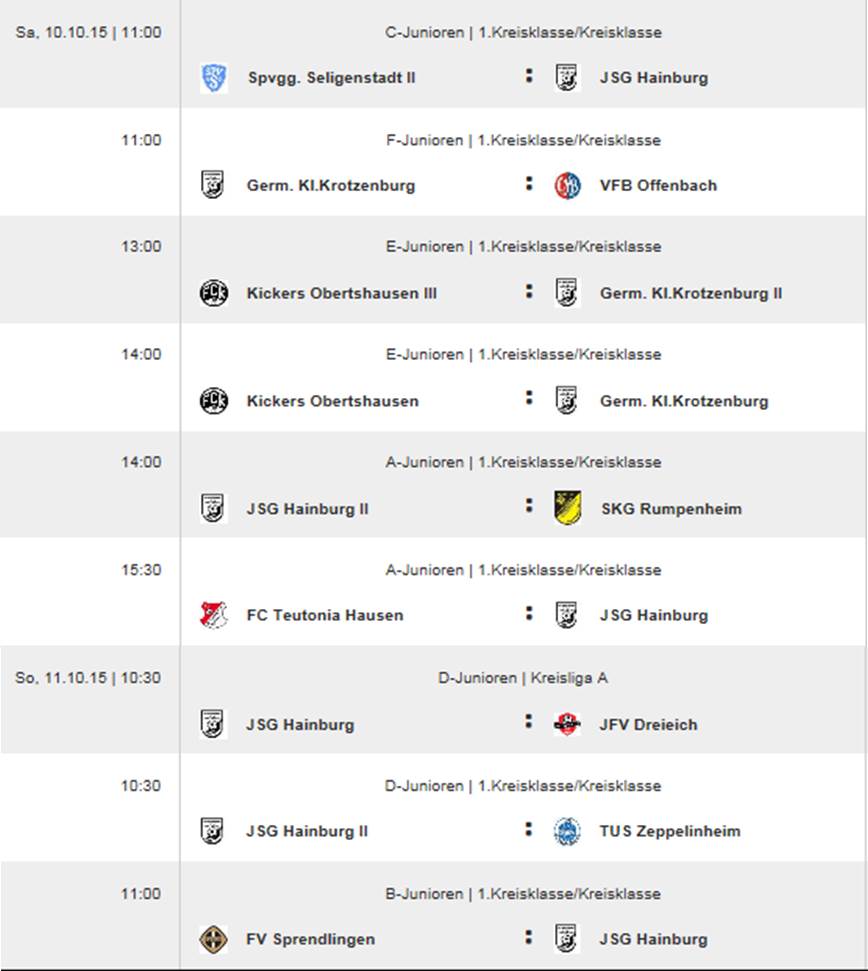Open the FC Teutonia Hausen team link

[325, 616]
